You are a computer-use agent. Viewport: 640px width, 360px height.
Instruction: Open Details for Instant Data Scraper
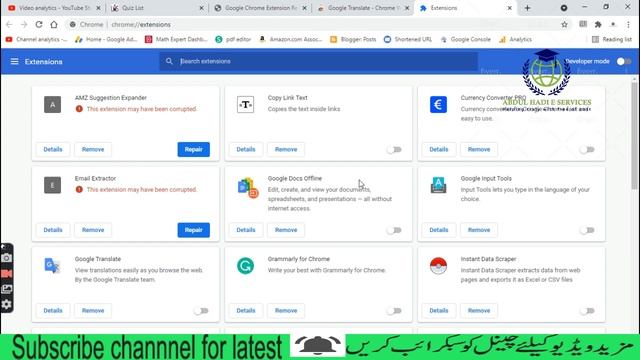click(x=439, y=311)
